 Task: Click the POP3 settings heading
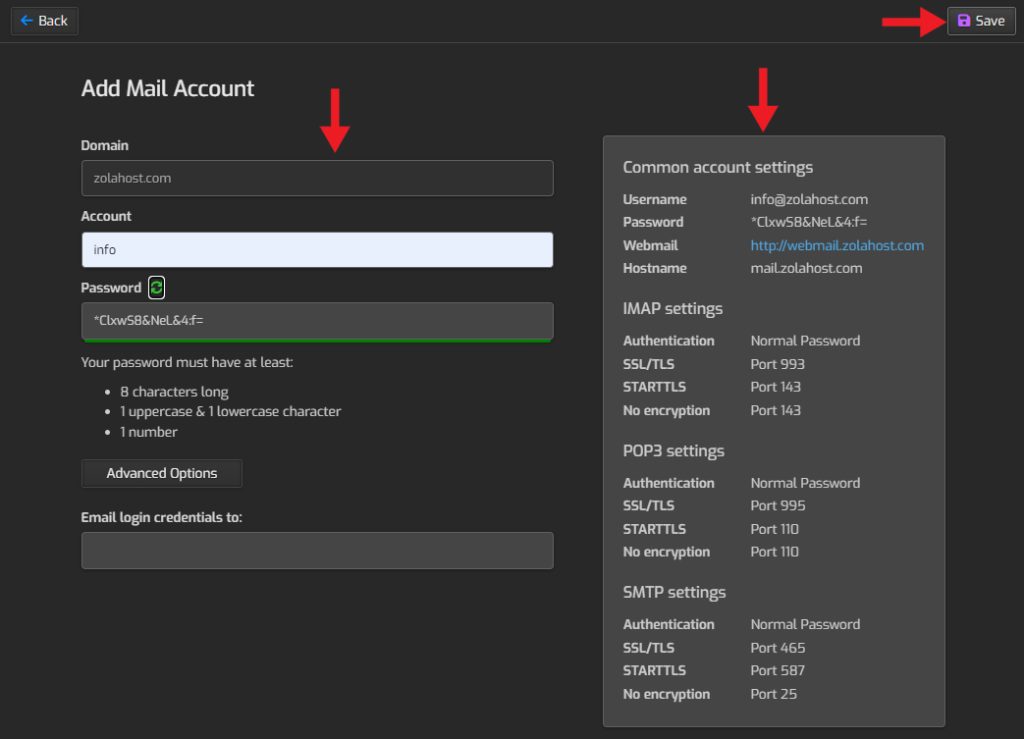coord(673,451)
